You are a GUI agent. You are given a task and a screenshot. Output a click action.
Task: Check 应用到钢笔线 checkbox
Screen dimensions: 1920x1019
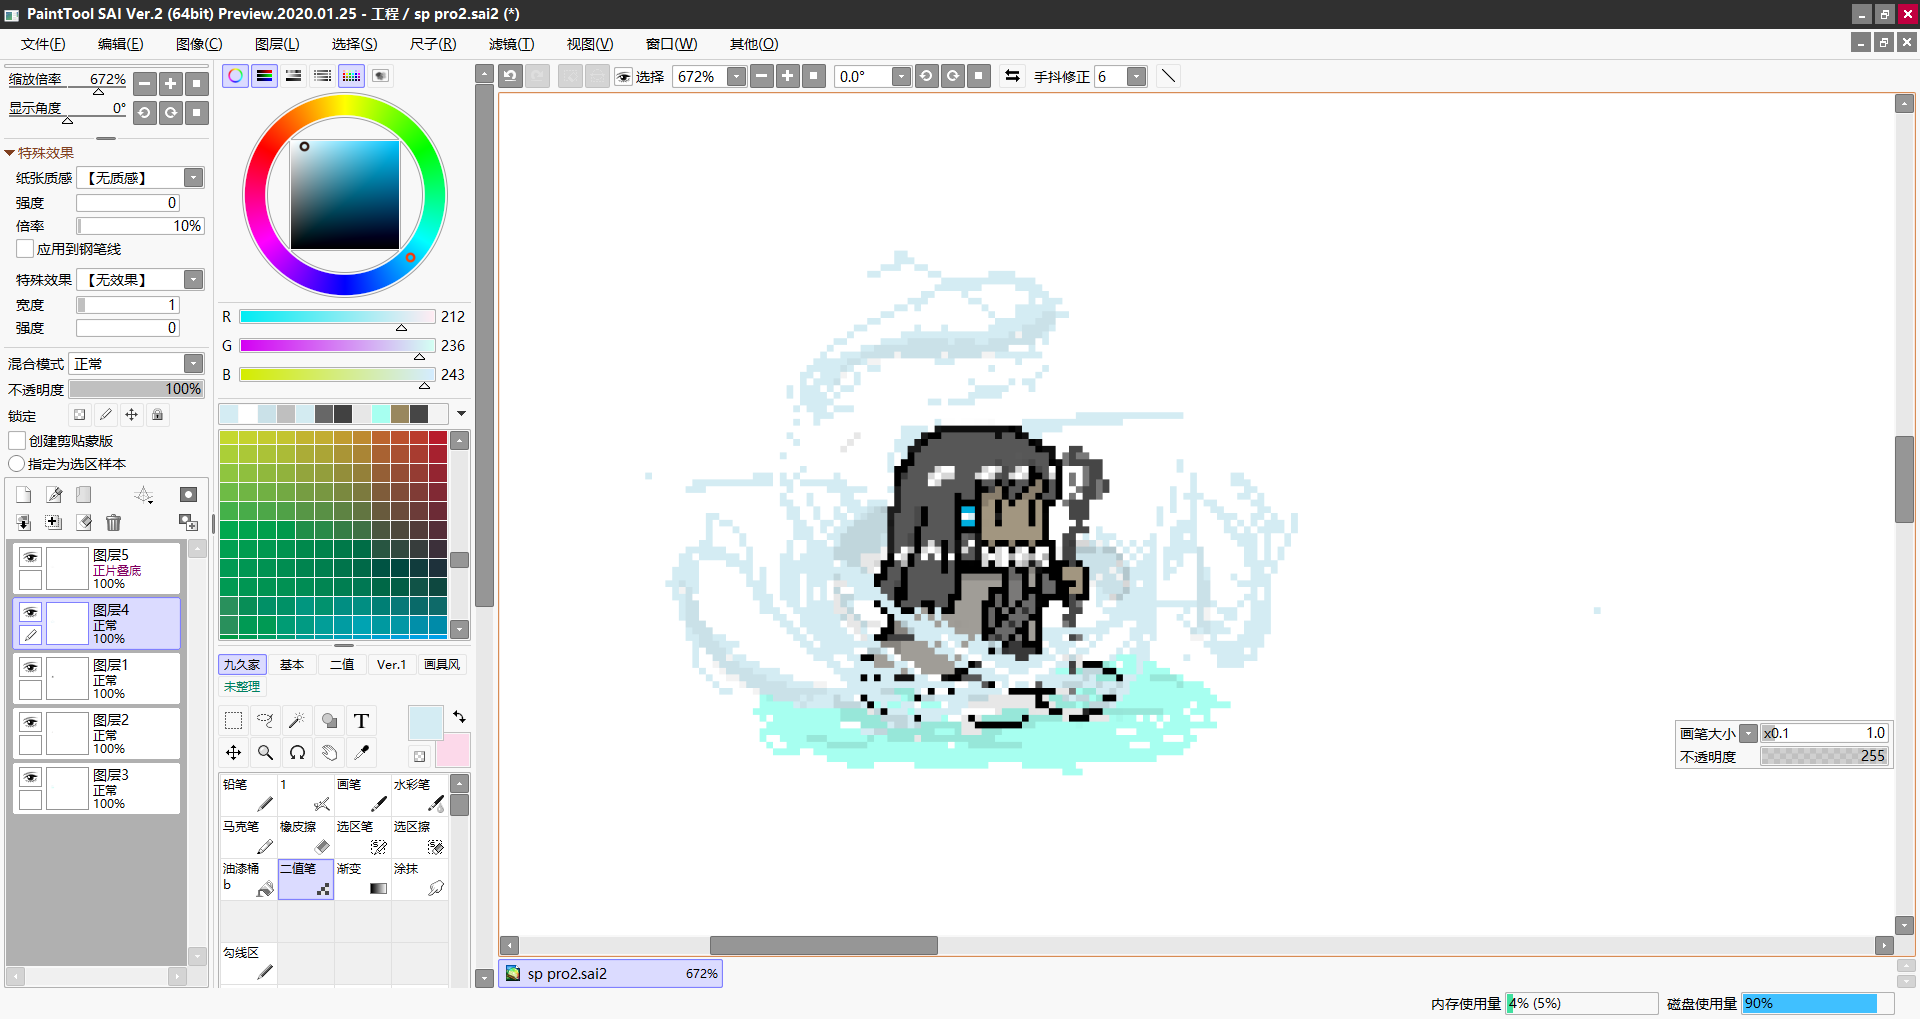point(25,249)
